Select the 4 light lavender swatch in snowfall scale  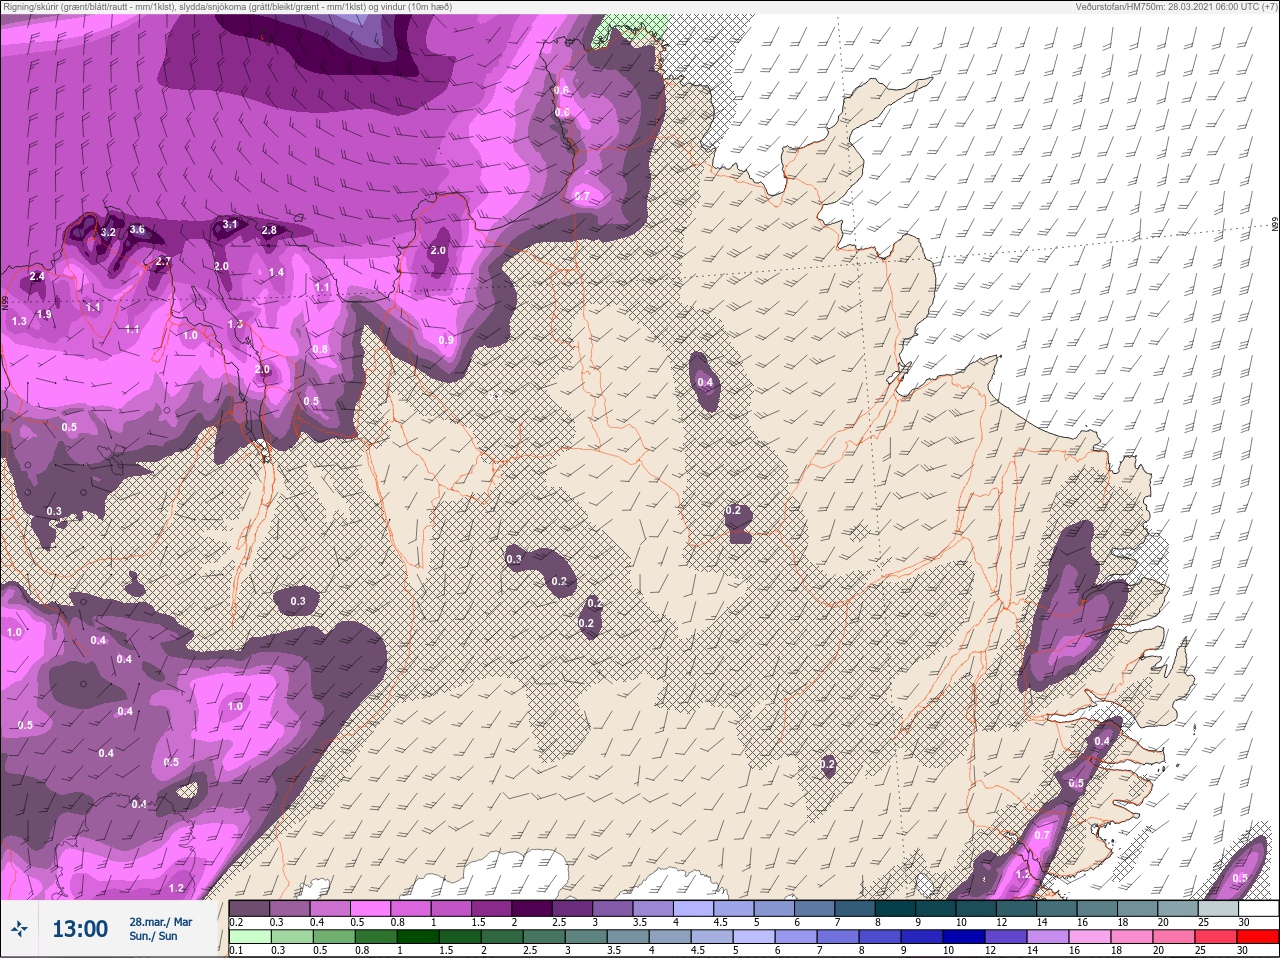[x=693, y=908]
